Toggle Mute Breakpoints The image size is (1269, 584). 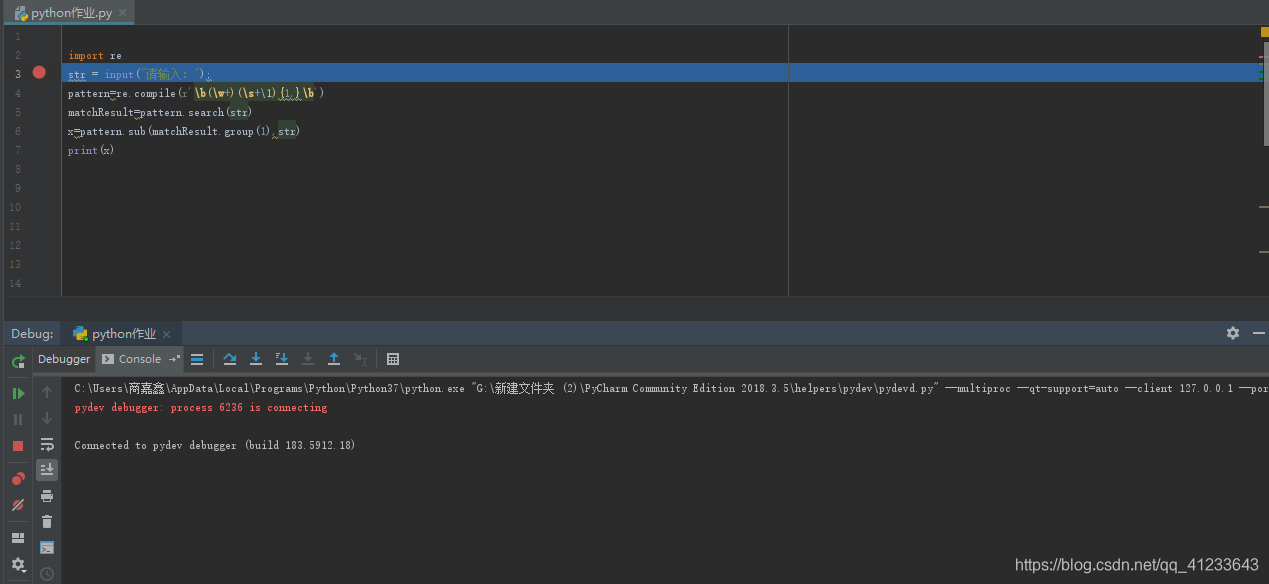pos(17,505)
